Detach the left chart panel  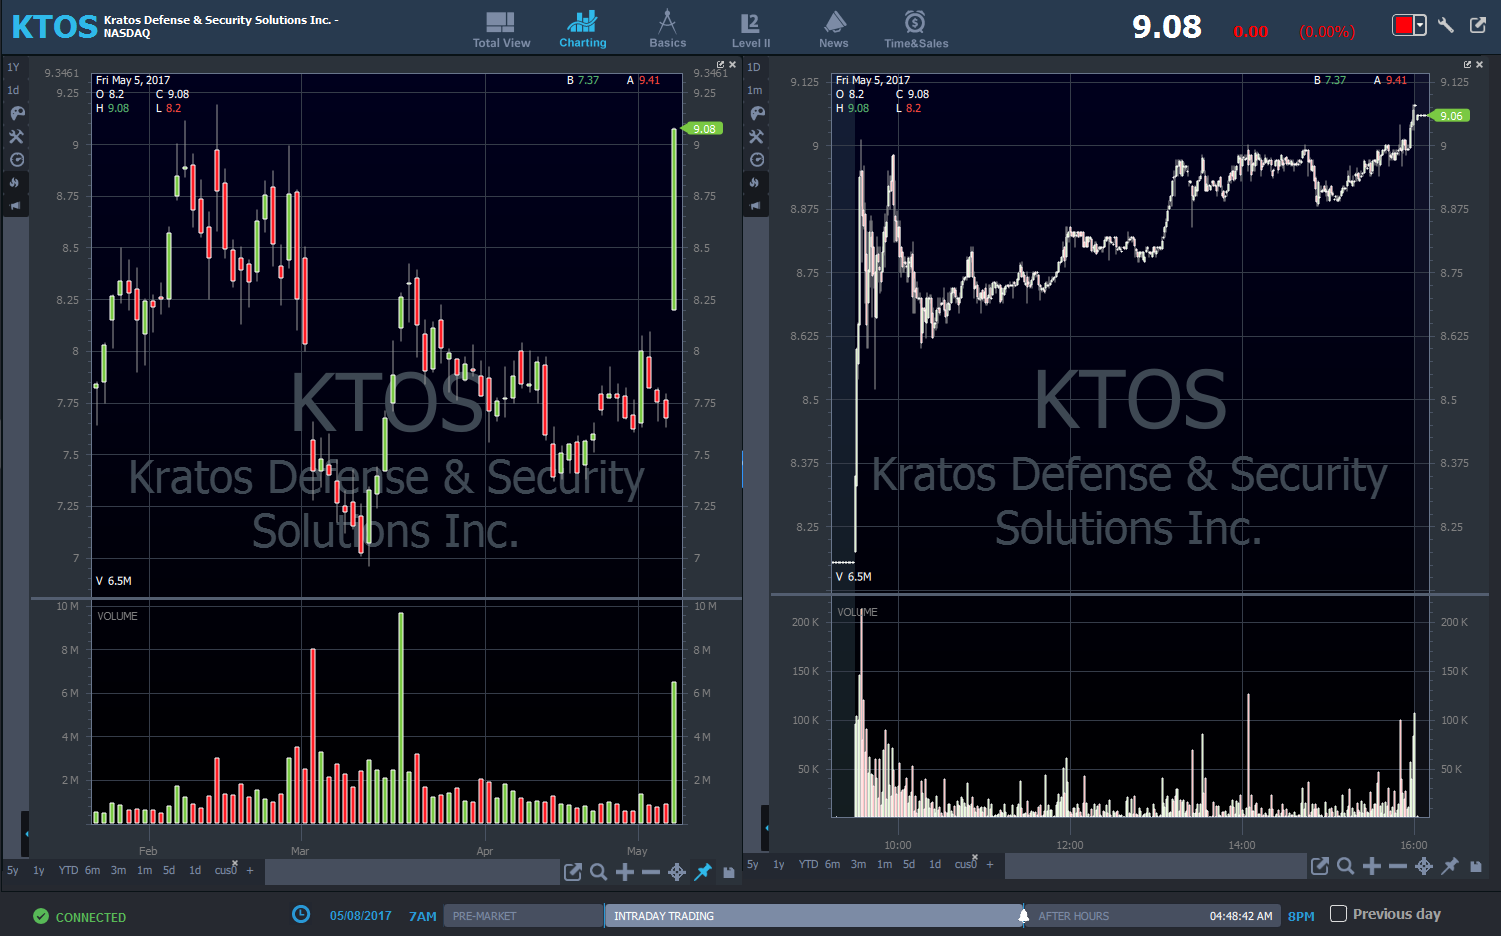point(720,65)
